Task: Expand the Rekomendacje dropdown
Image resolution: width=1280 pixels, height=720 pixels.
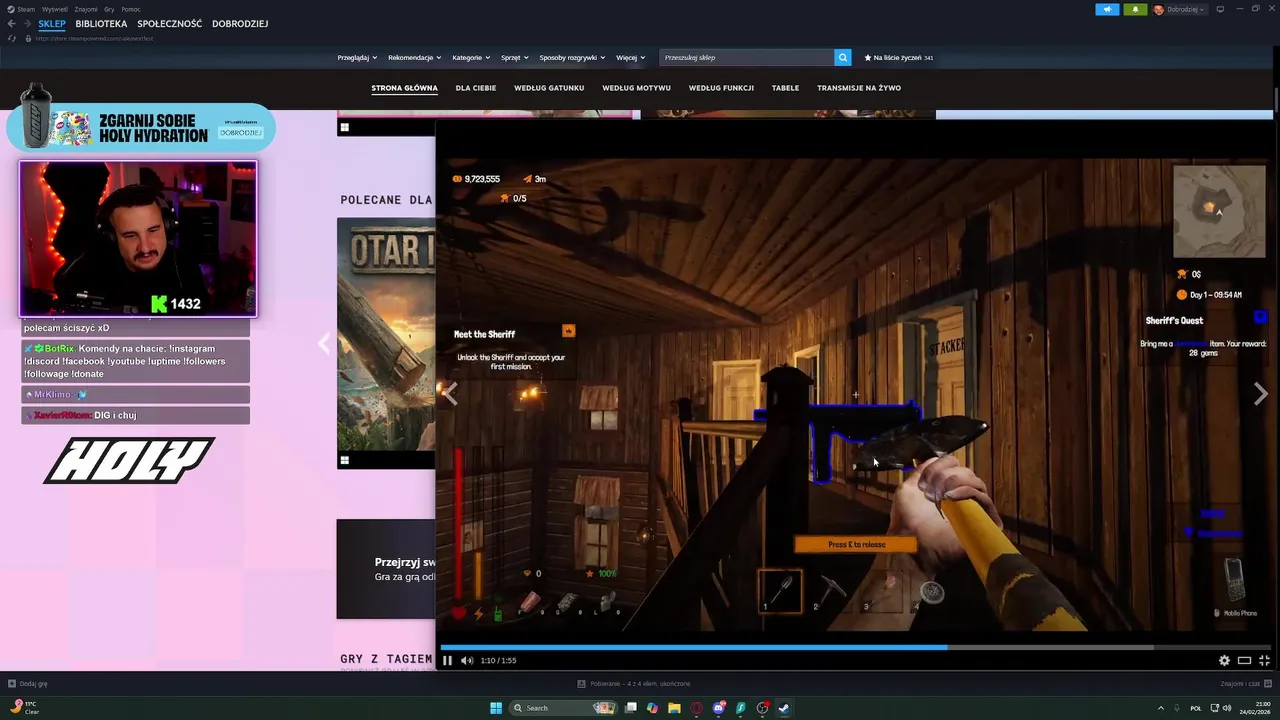Action: pyautogui.click(x=414, y=58)
